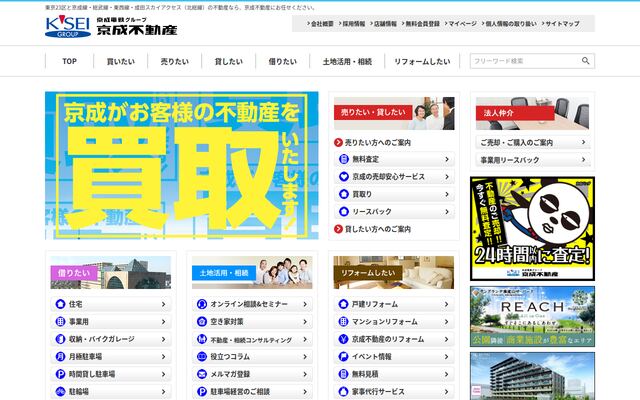Click the フリーワード検索 input field
Viewport: 640px width, 400px height.
(x=526, y=61)
